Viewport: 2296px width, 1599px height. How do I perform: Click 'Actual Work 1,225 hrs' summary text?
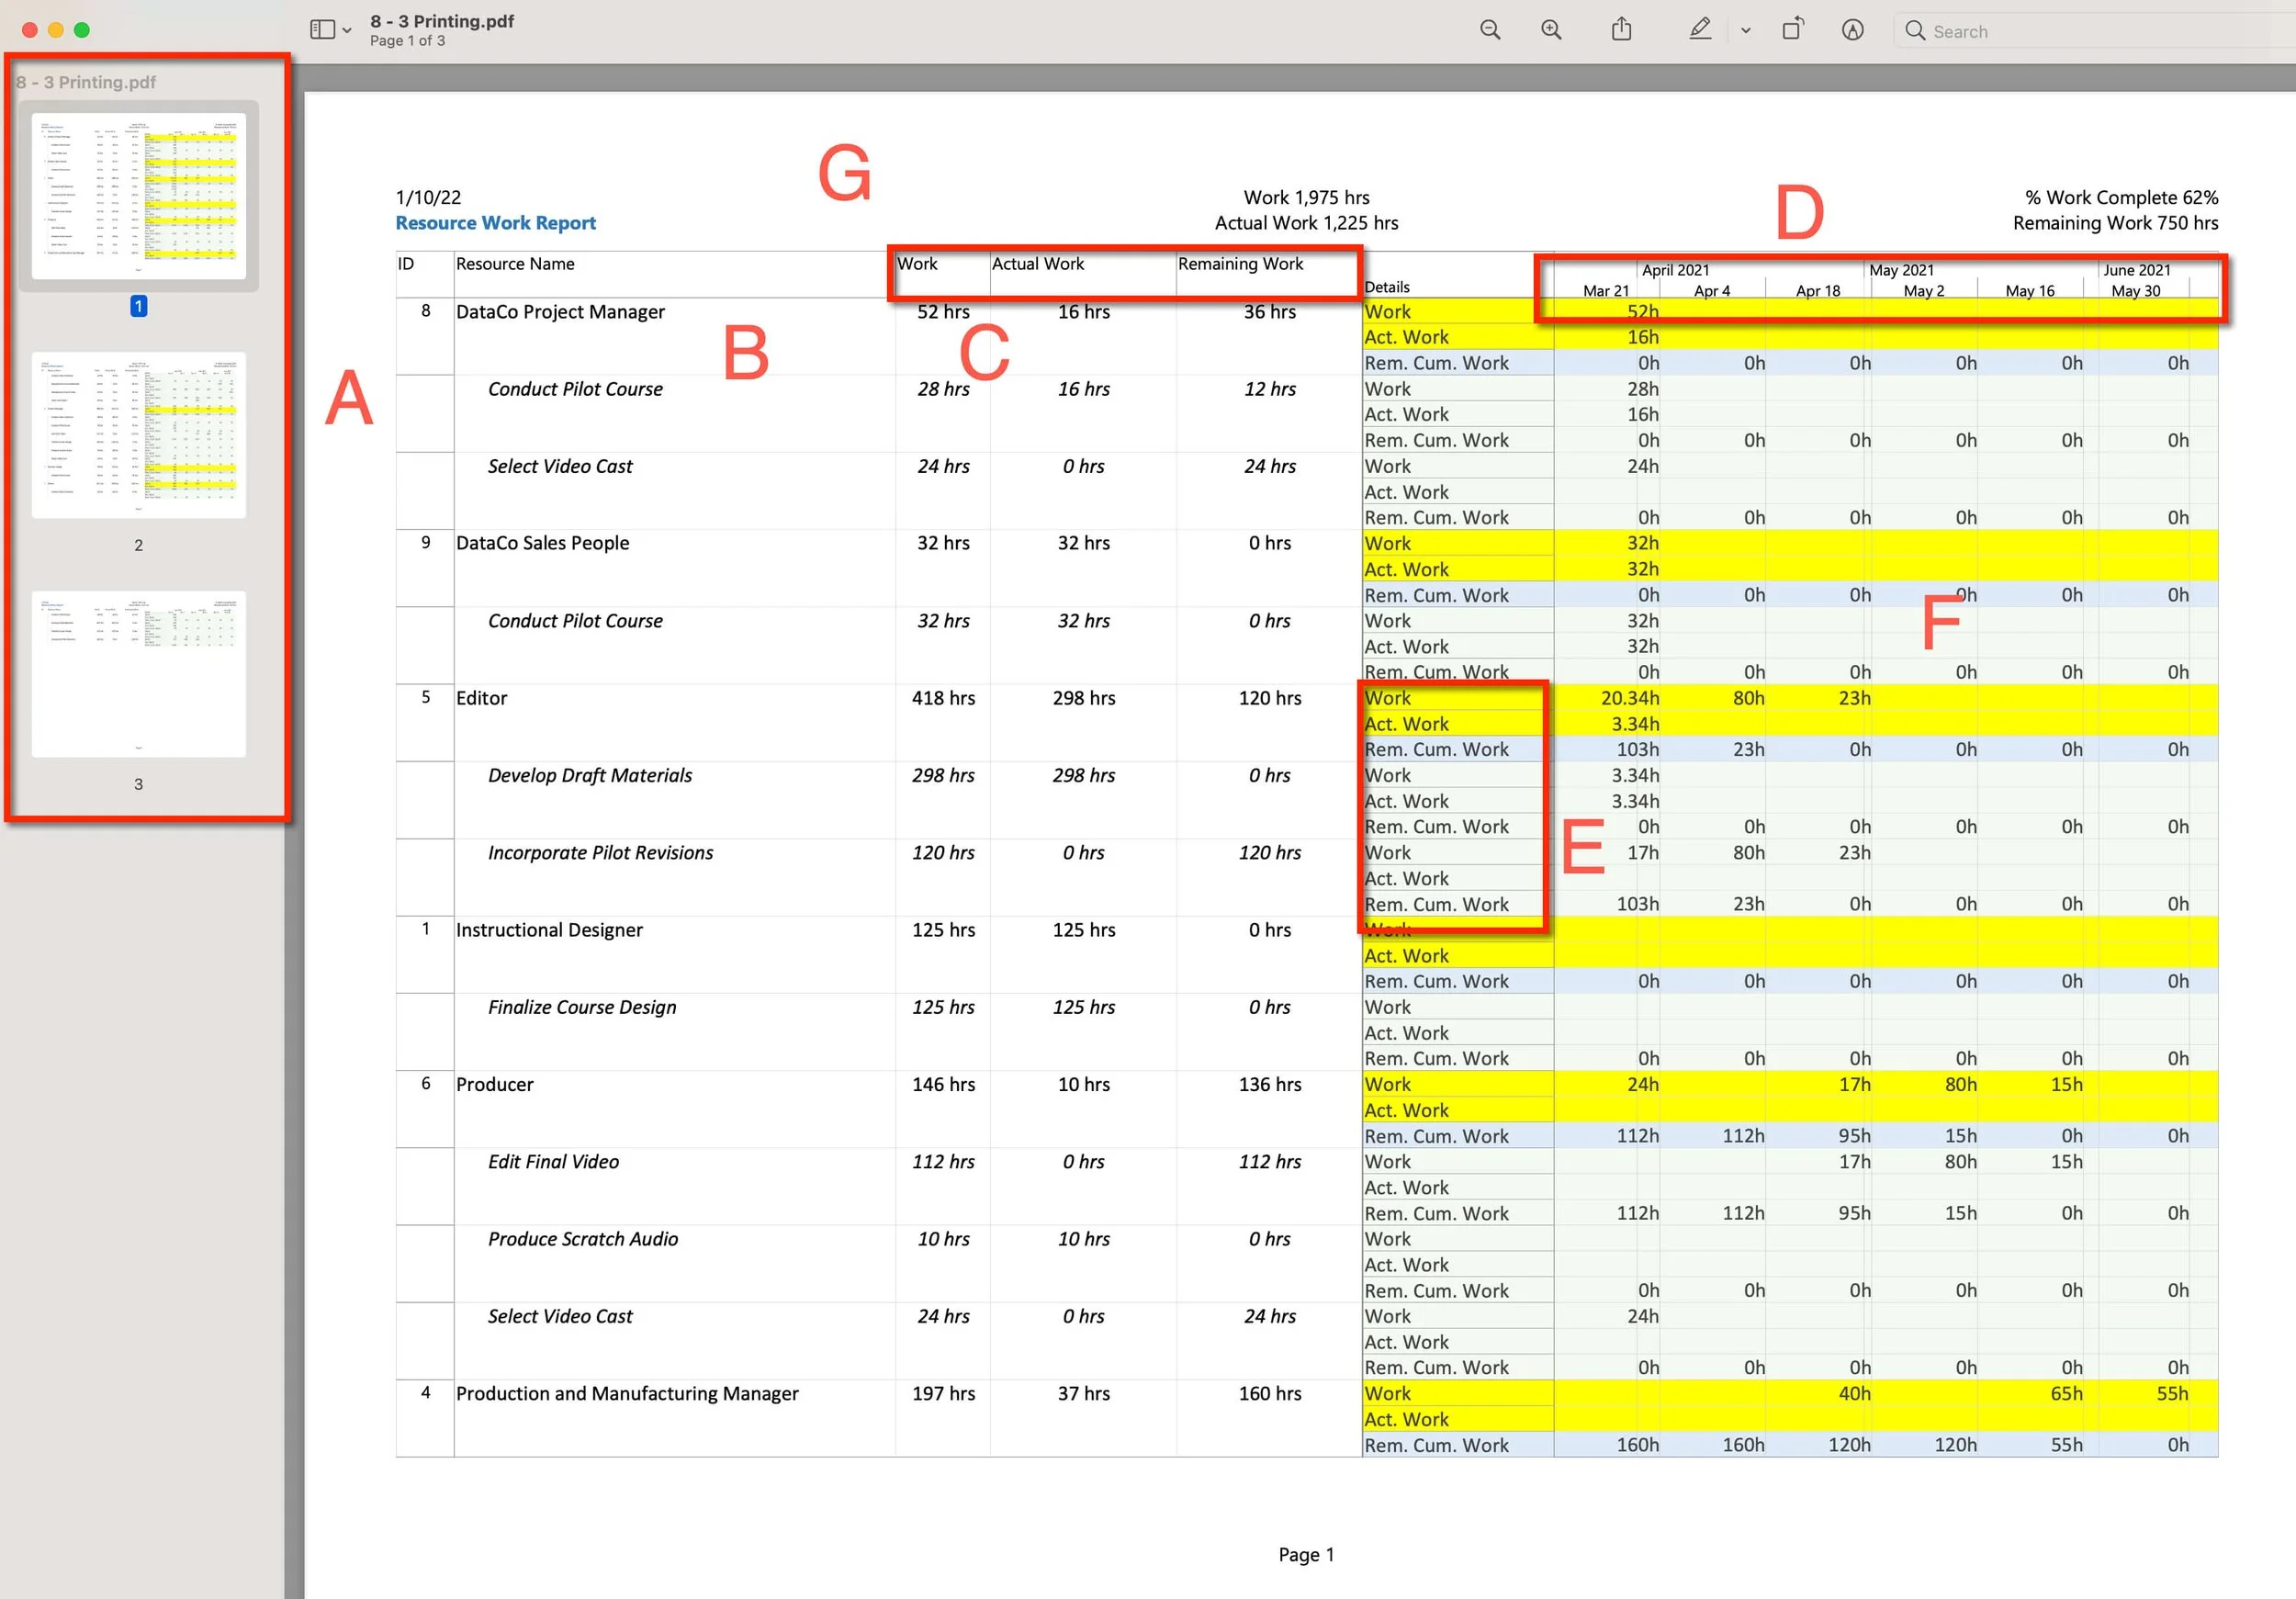tap(1306, 223)
